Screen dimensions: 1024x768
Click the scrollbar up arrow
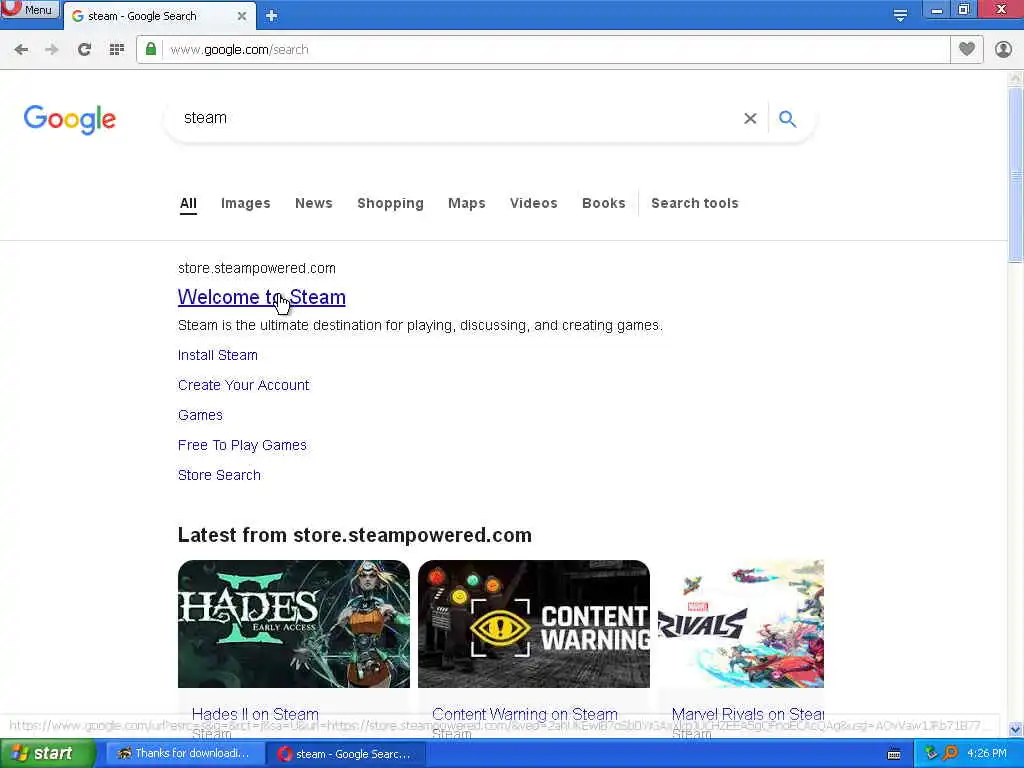1016,78
